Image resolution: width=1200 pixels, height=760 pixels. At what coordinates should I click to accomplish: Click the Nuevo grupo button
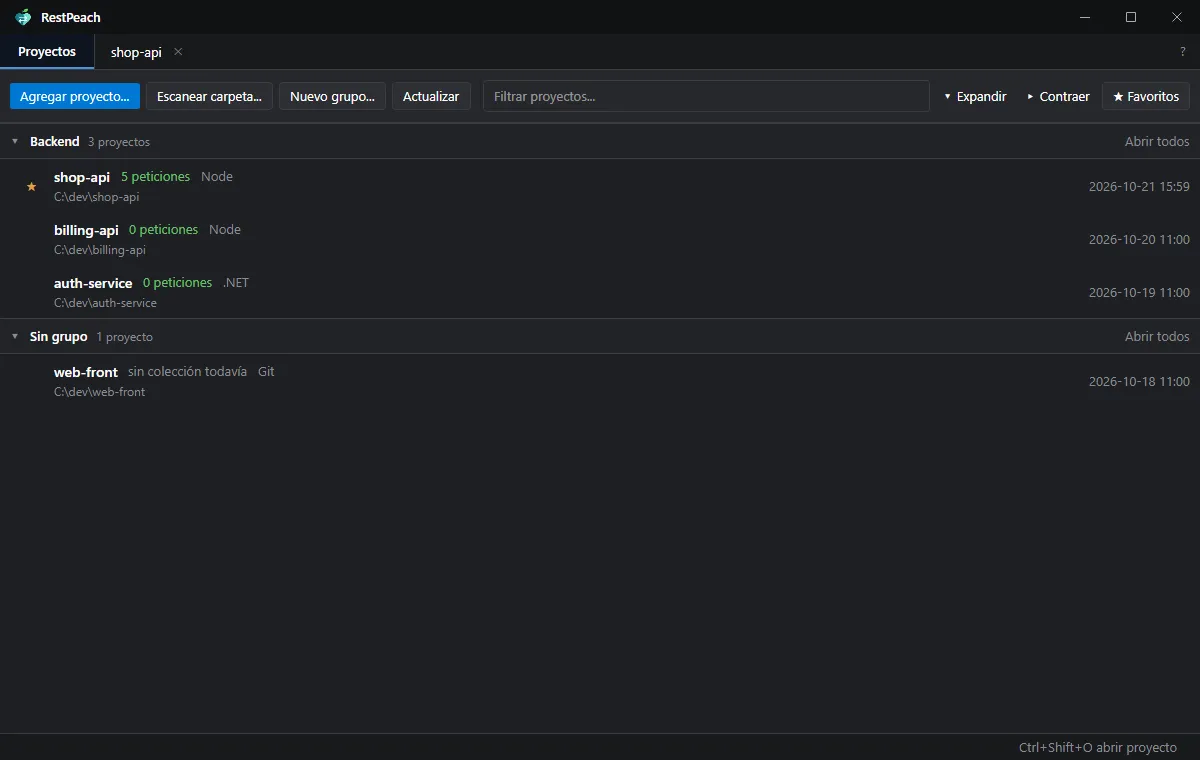[332, 96]
